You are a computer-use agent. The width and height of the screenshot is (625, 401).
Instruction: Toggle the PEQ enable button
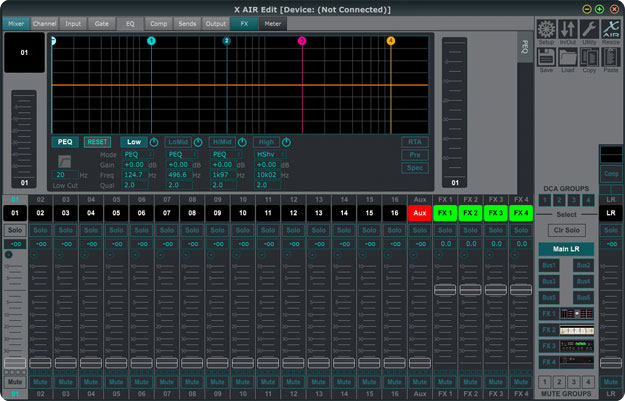(65, 142)
